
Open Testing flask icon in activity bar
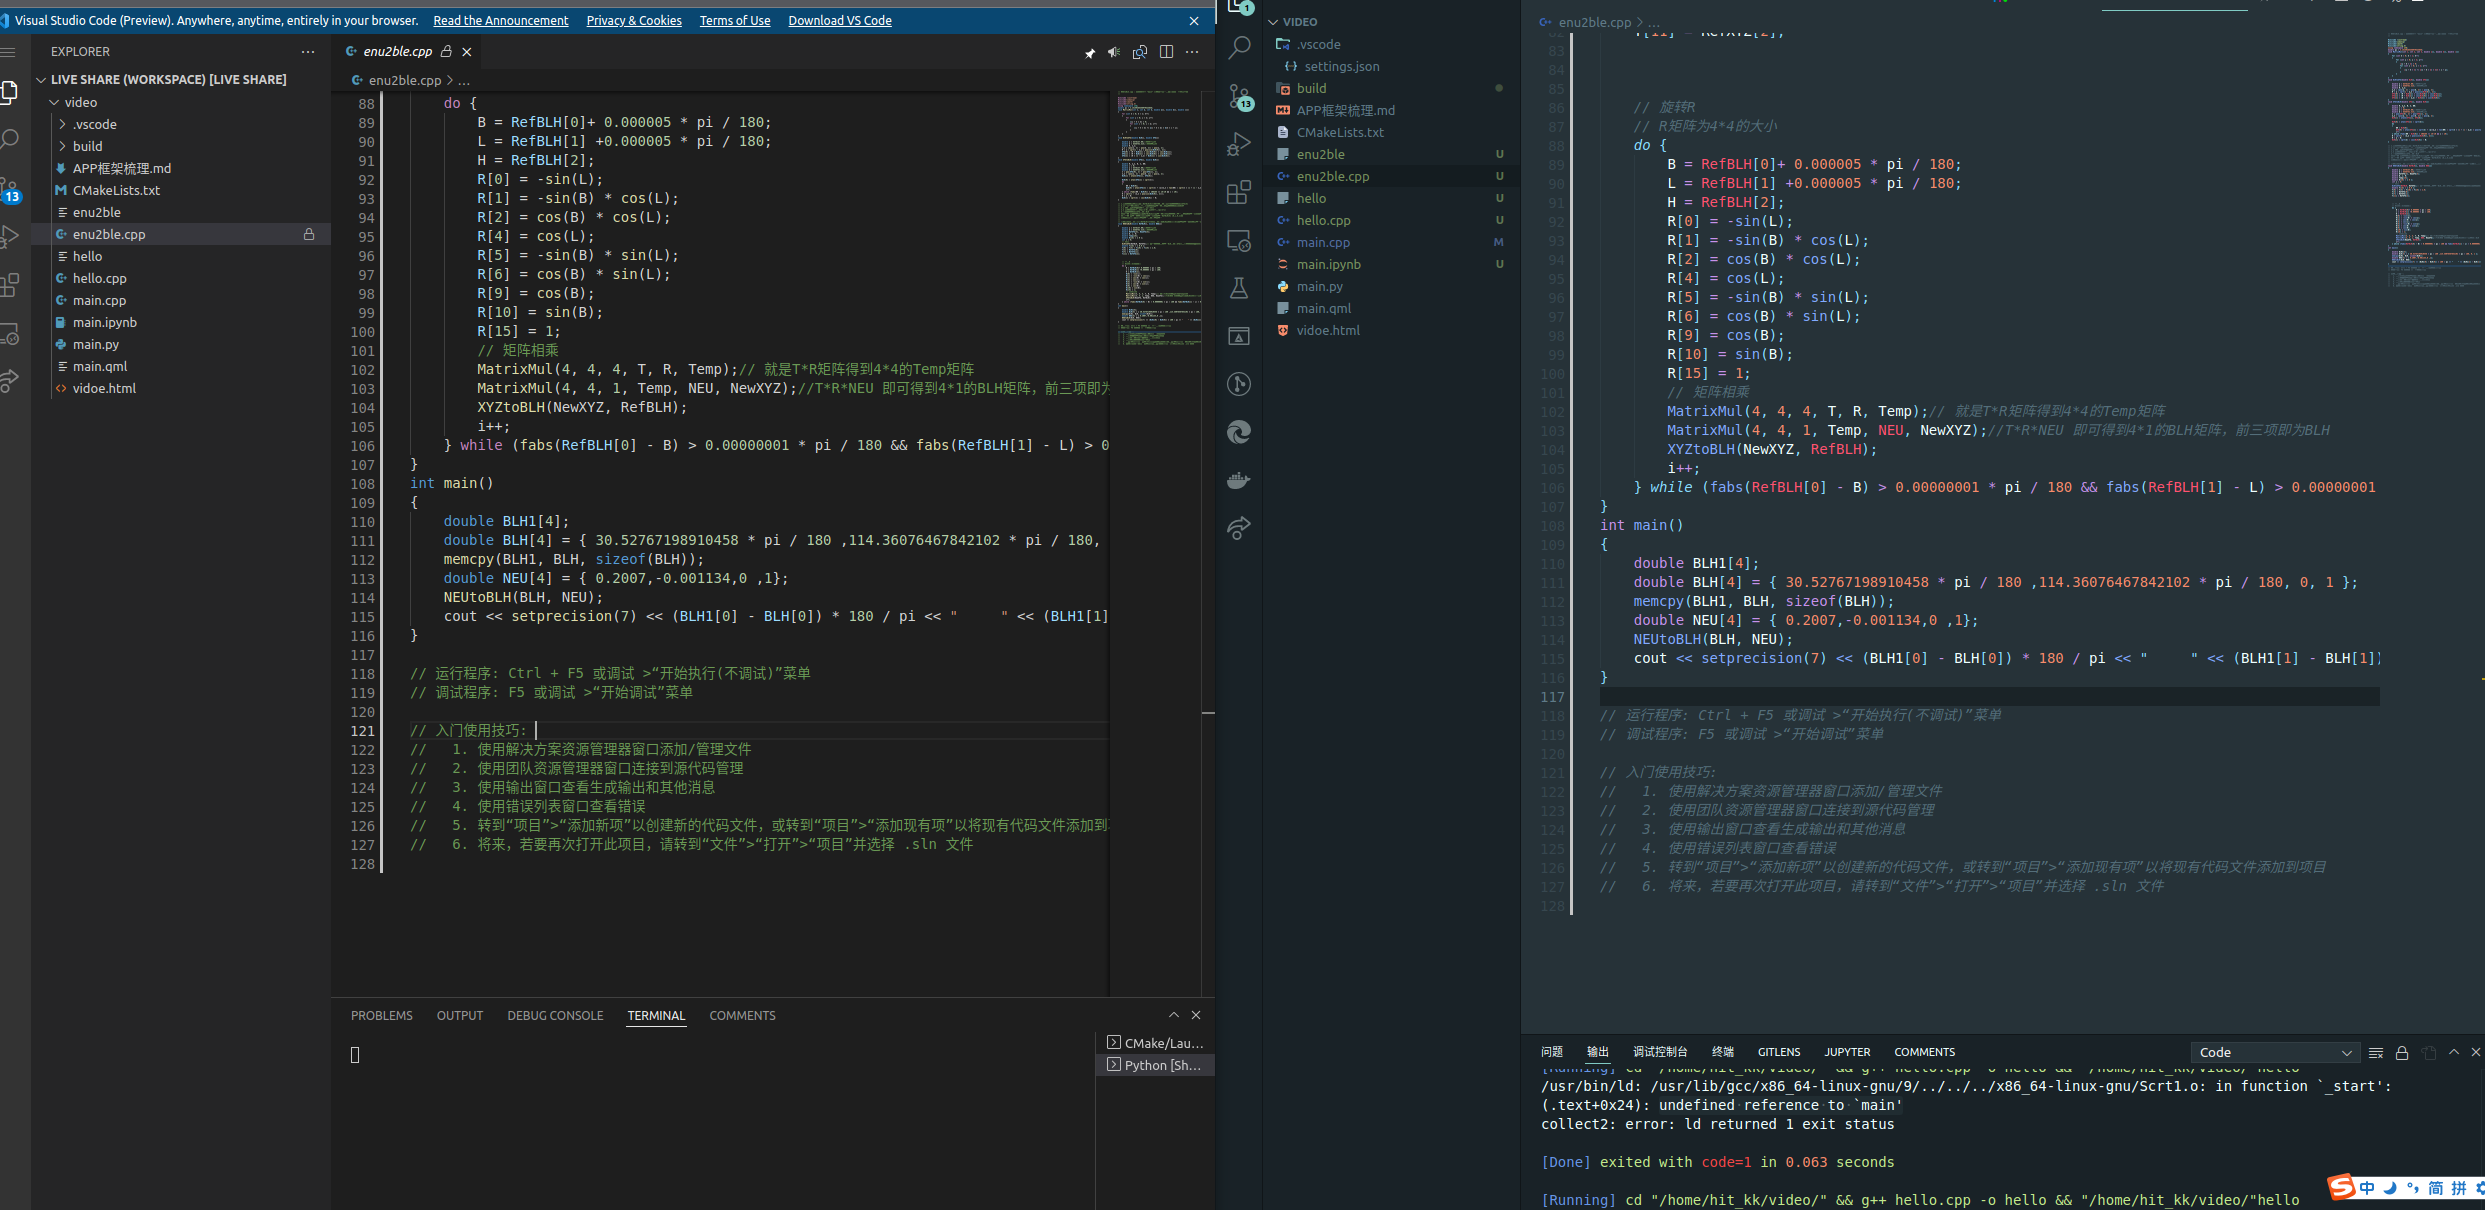(x=1239, y=288)
